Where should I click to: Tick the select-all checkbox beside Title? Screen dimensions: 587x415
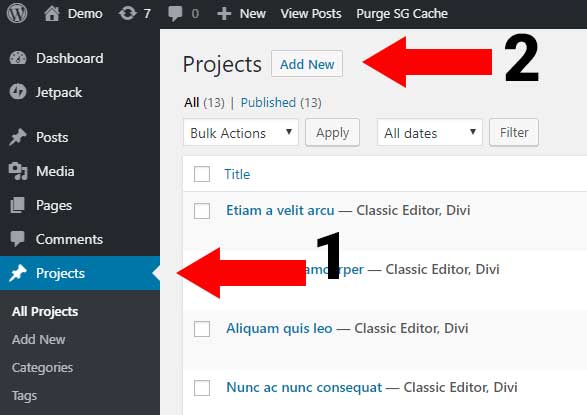[x=202, y=174]
